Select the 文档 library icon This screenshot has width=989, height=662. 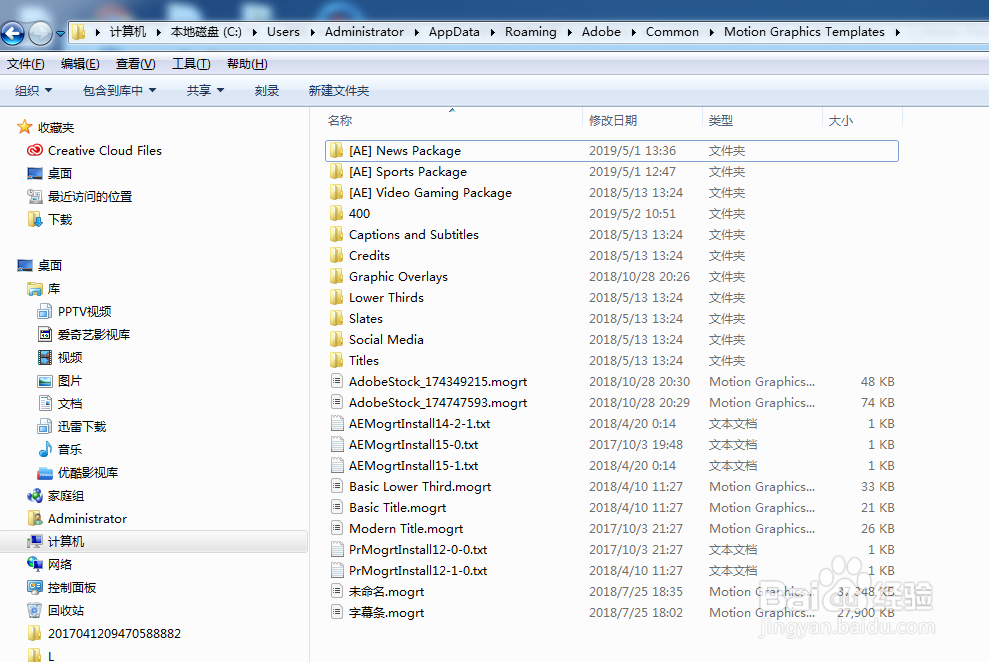click(x=45, y=403)
